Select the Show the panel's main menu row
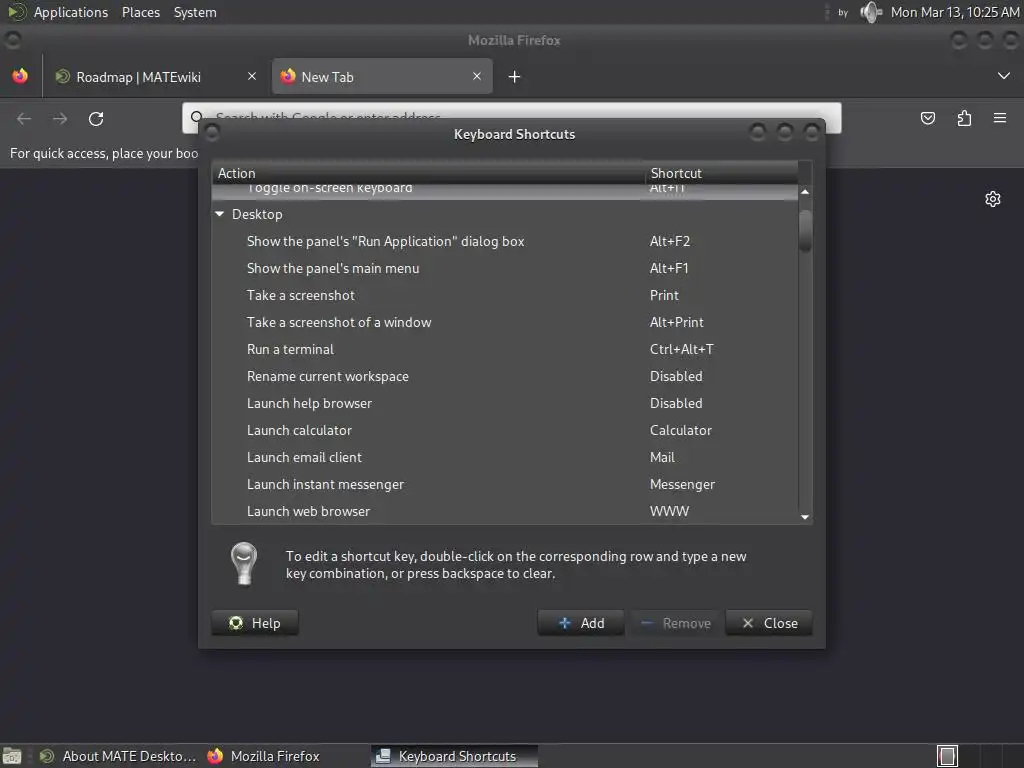The width and height of the screenshot is (1024, 768). (x=505, y=268)
